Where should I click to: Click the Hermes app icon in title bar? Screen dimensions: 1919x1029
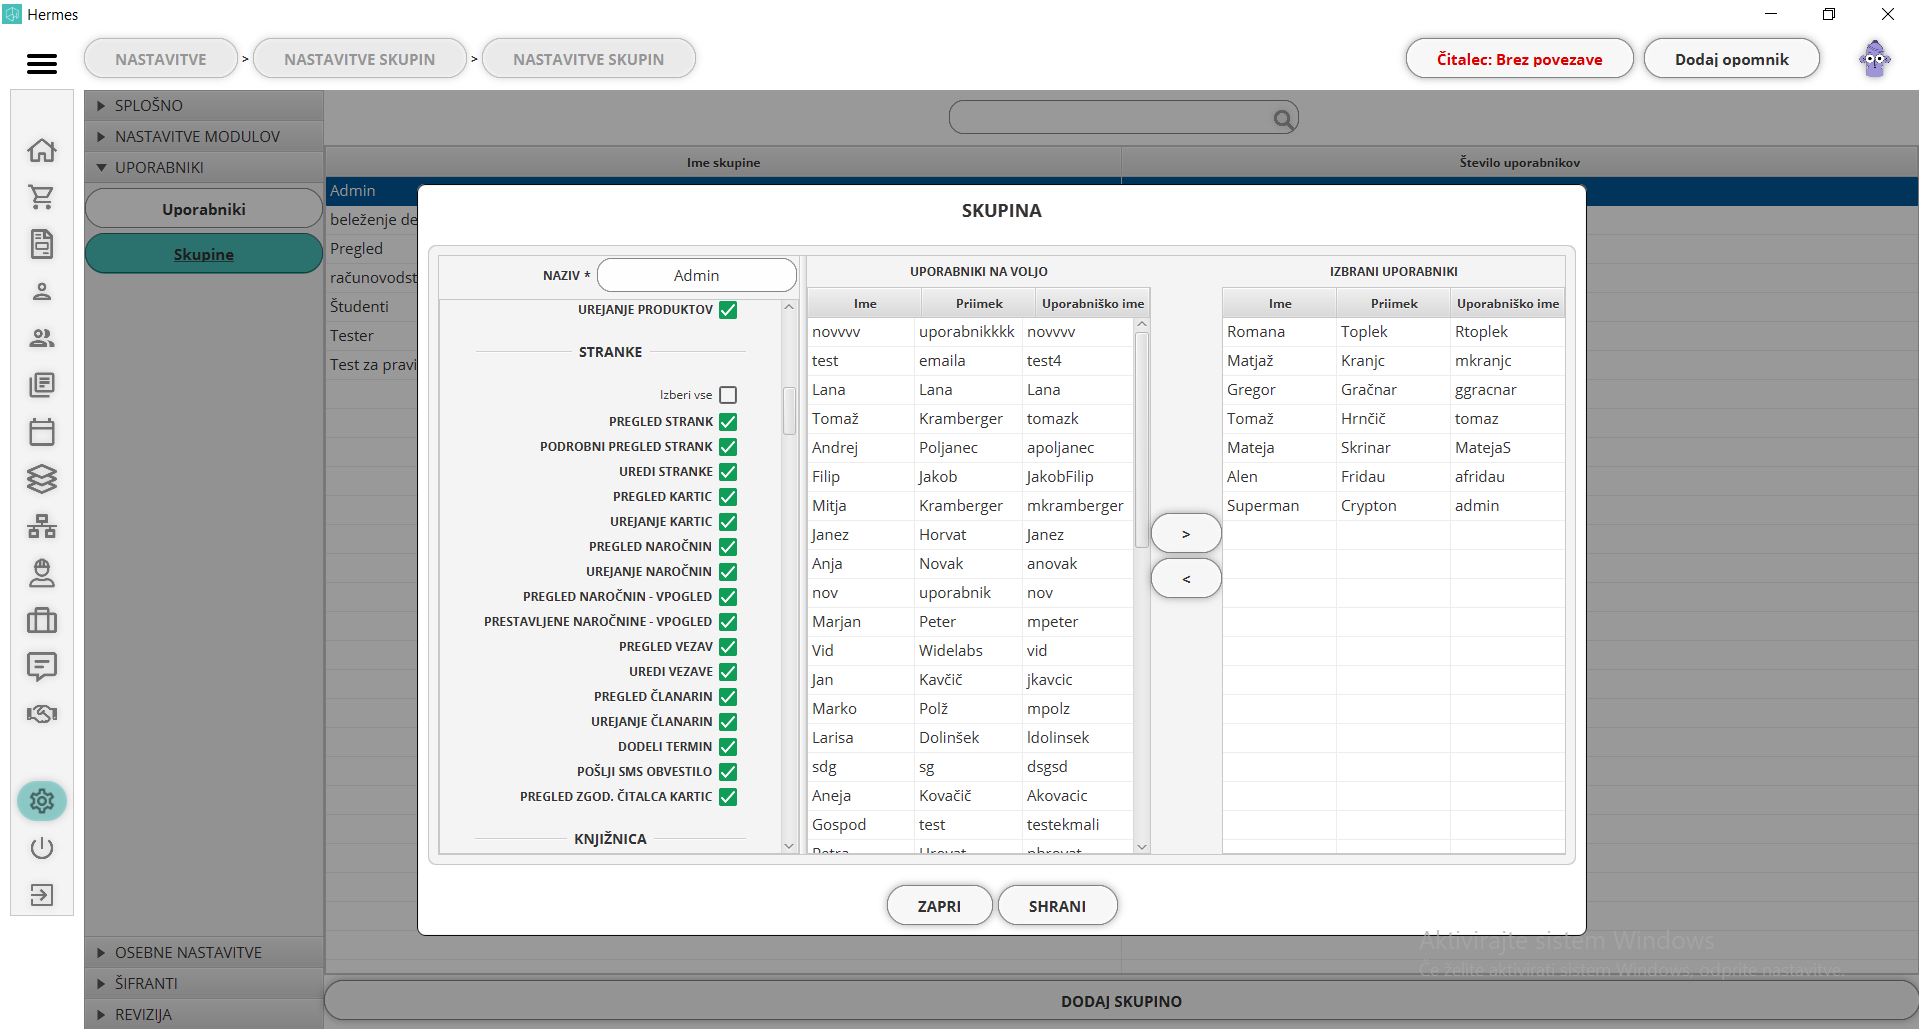12,14
